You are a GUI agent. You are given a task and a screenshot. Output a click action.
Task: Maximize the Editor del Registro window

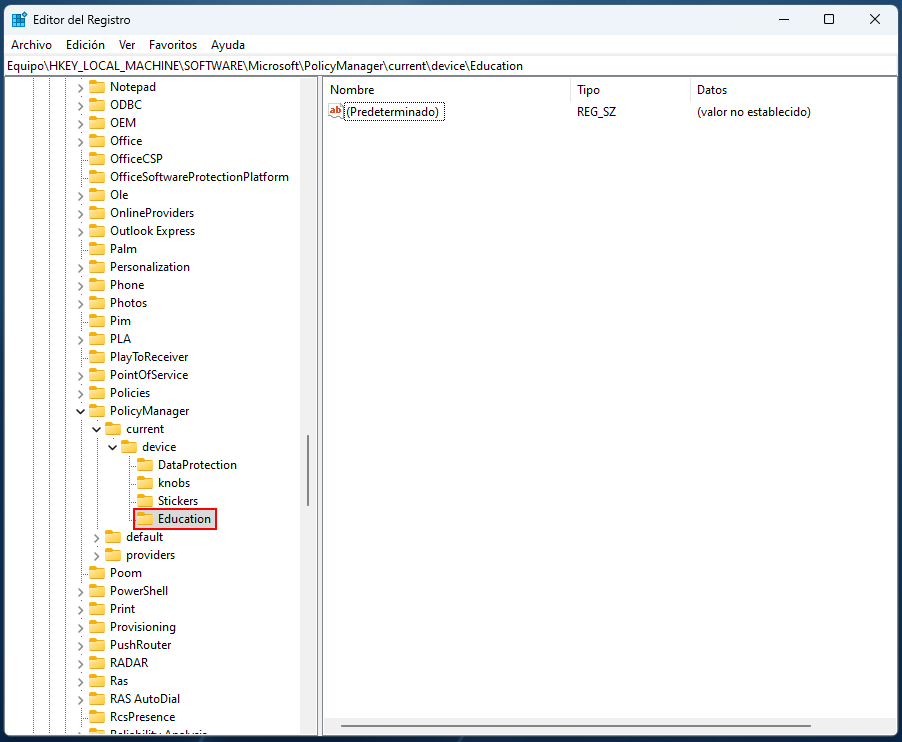829,20
